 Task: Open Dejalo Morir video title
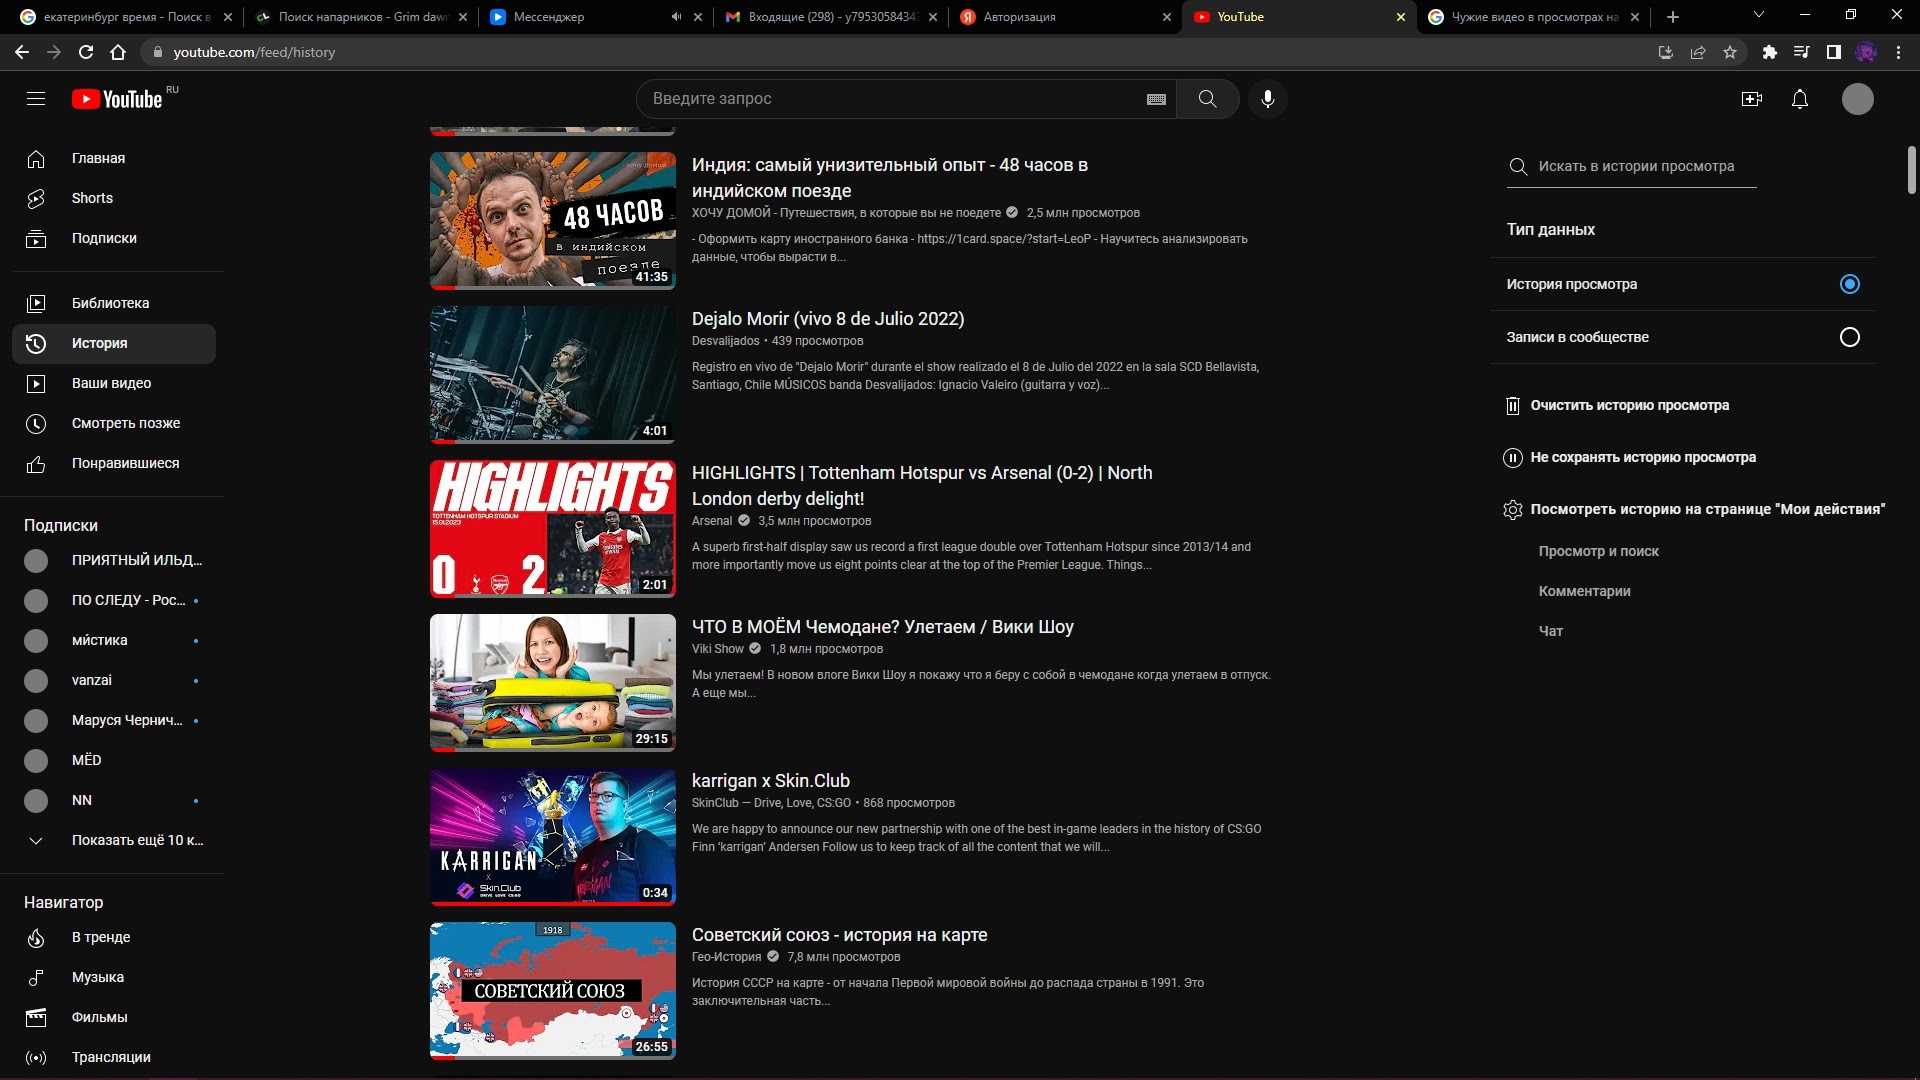click(x=828, y=319)
